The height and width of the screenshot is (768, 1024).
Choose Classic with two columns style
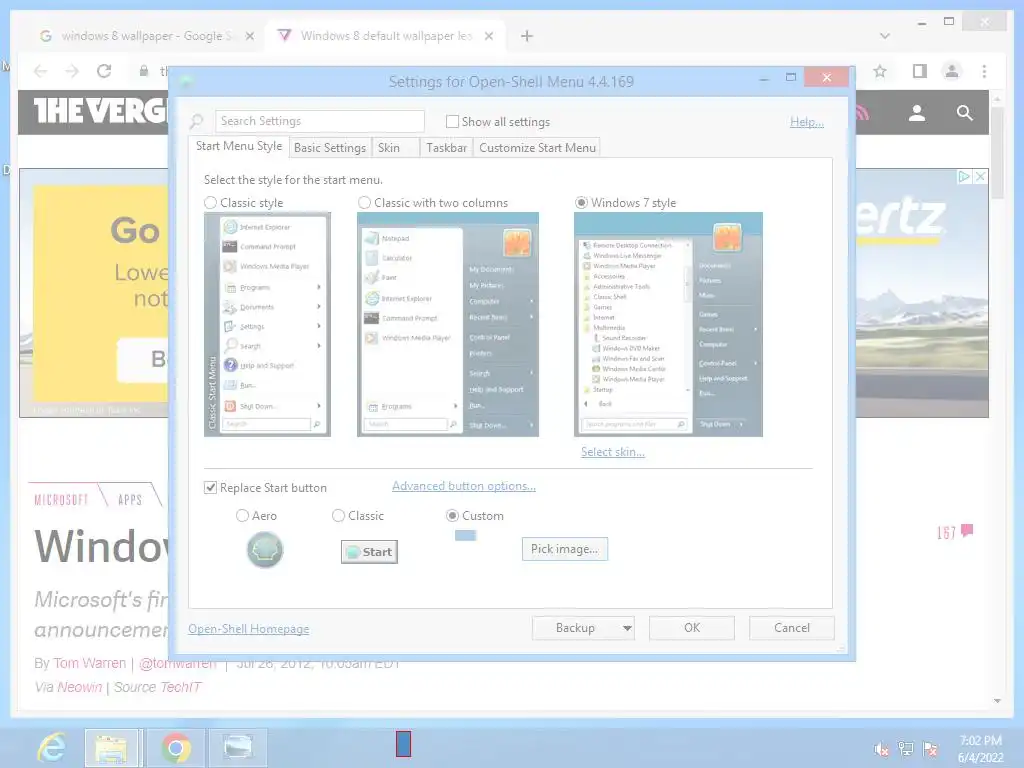pyautogui.click(x=364, y=202)
